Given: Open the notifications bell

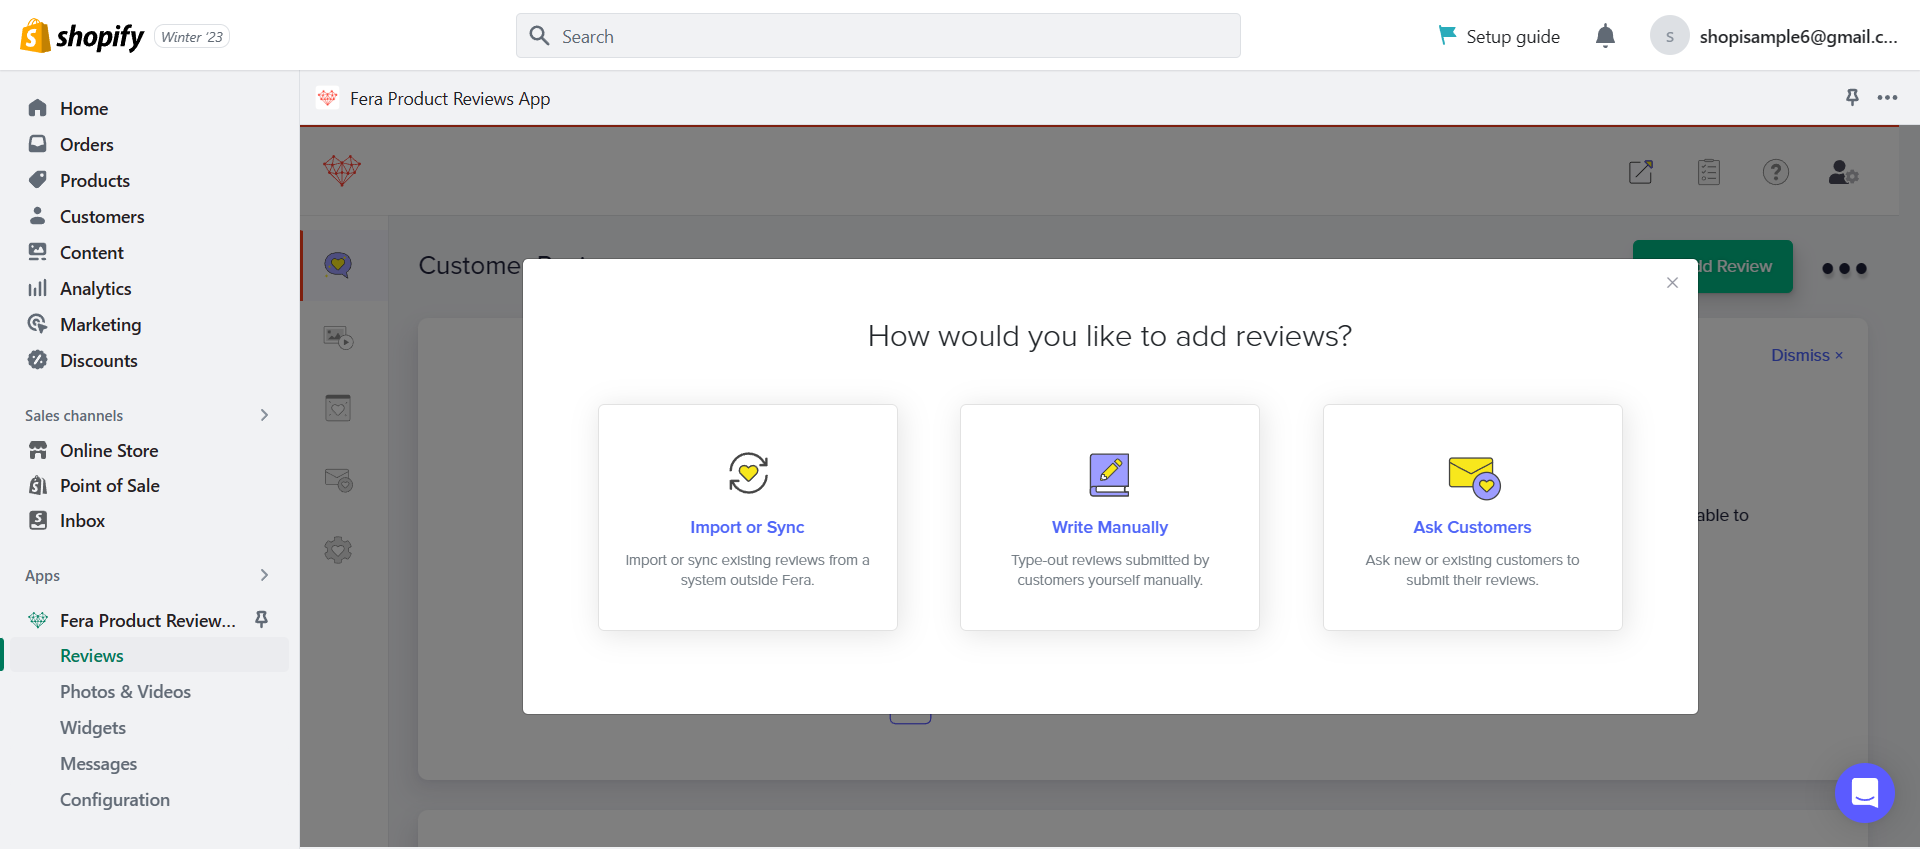Looking at the screenshot, I should click(1605, 36).
